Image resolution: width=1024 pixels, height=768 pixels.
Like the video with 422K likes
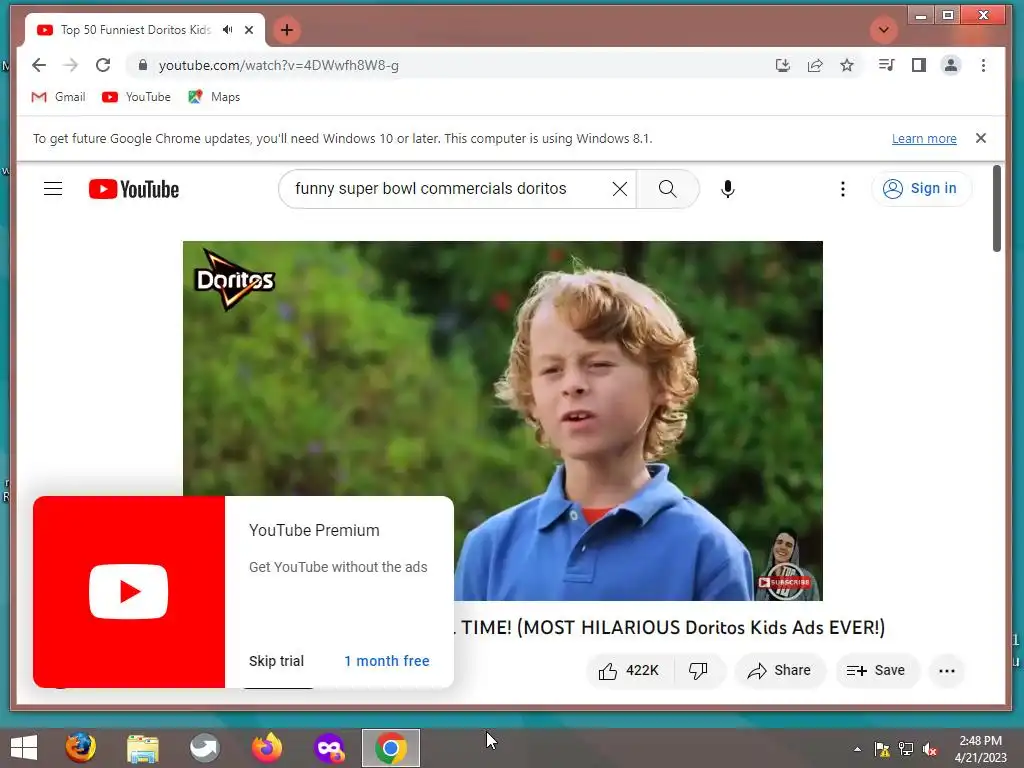coord(628,671)
